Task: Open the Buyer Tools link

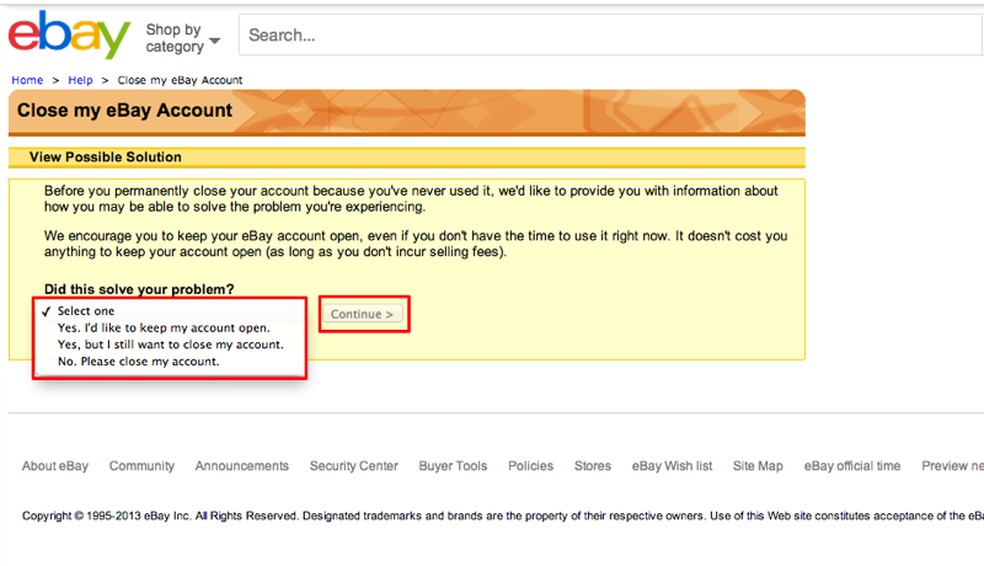Action: coord(453,466)
